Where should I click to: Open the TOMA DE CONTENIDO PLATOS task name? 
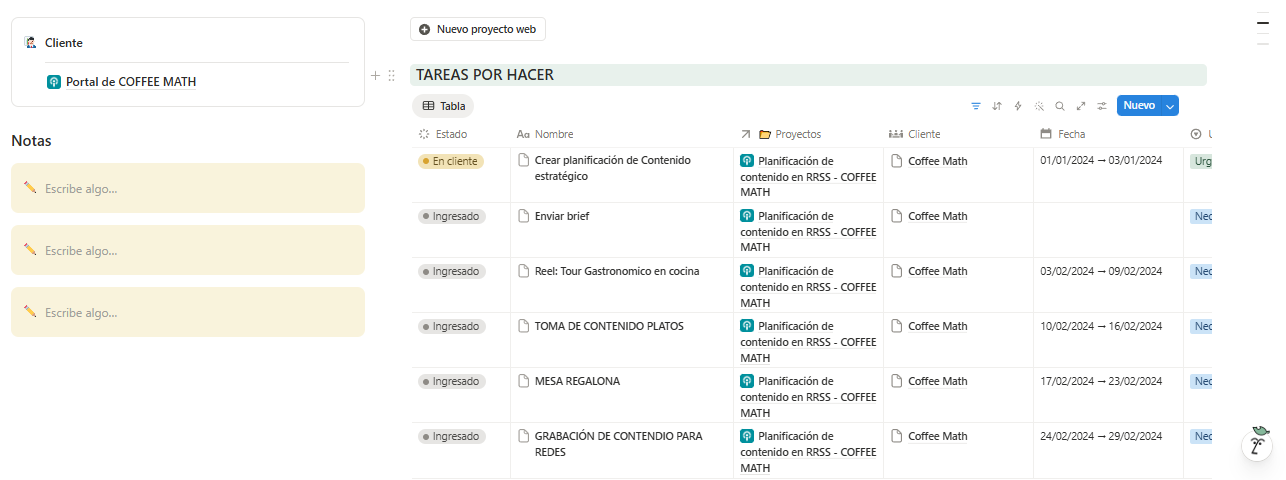(608, 326)
